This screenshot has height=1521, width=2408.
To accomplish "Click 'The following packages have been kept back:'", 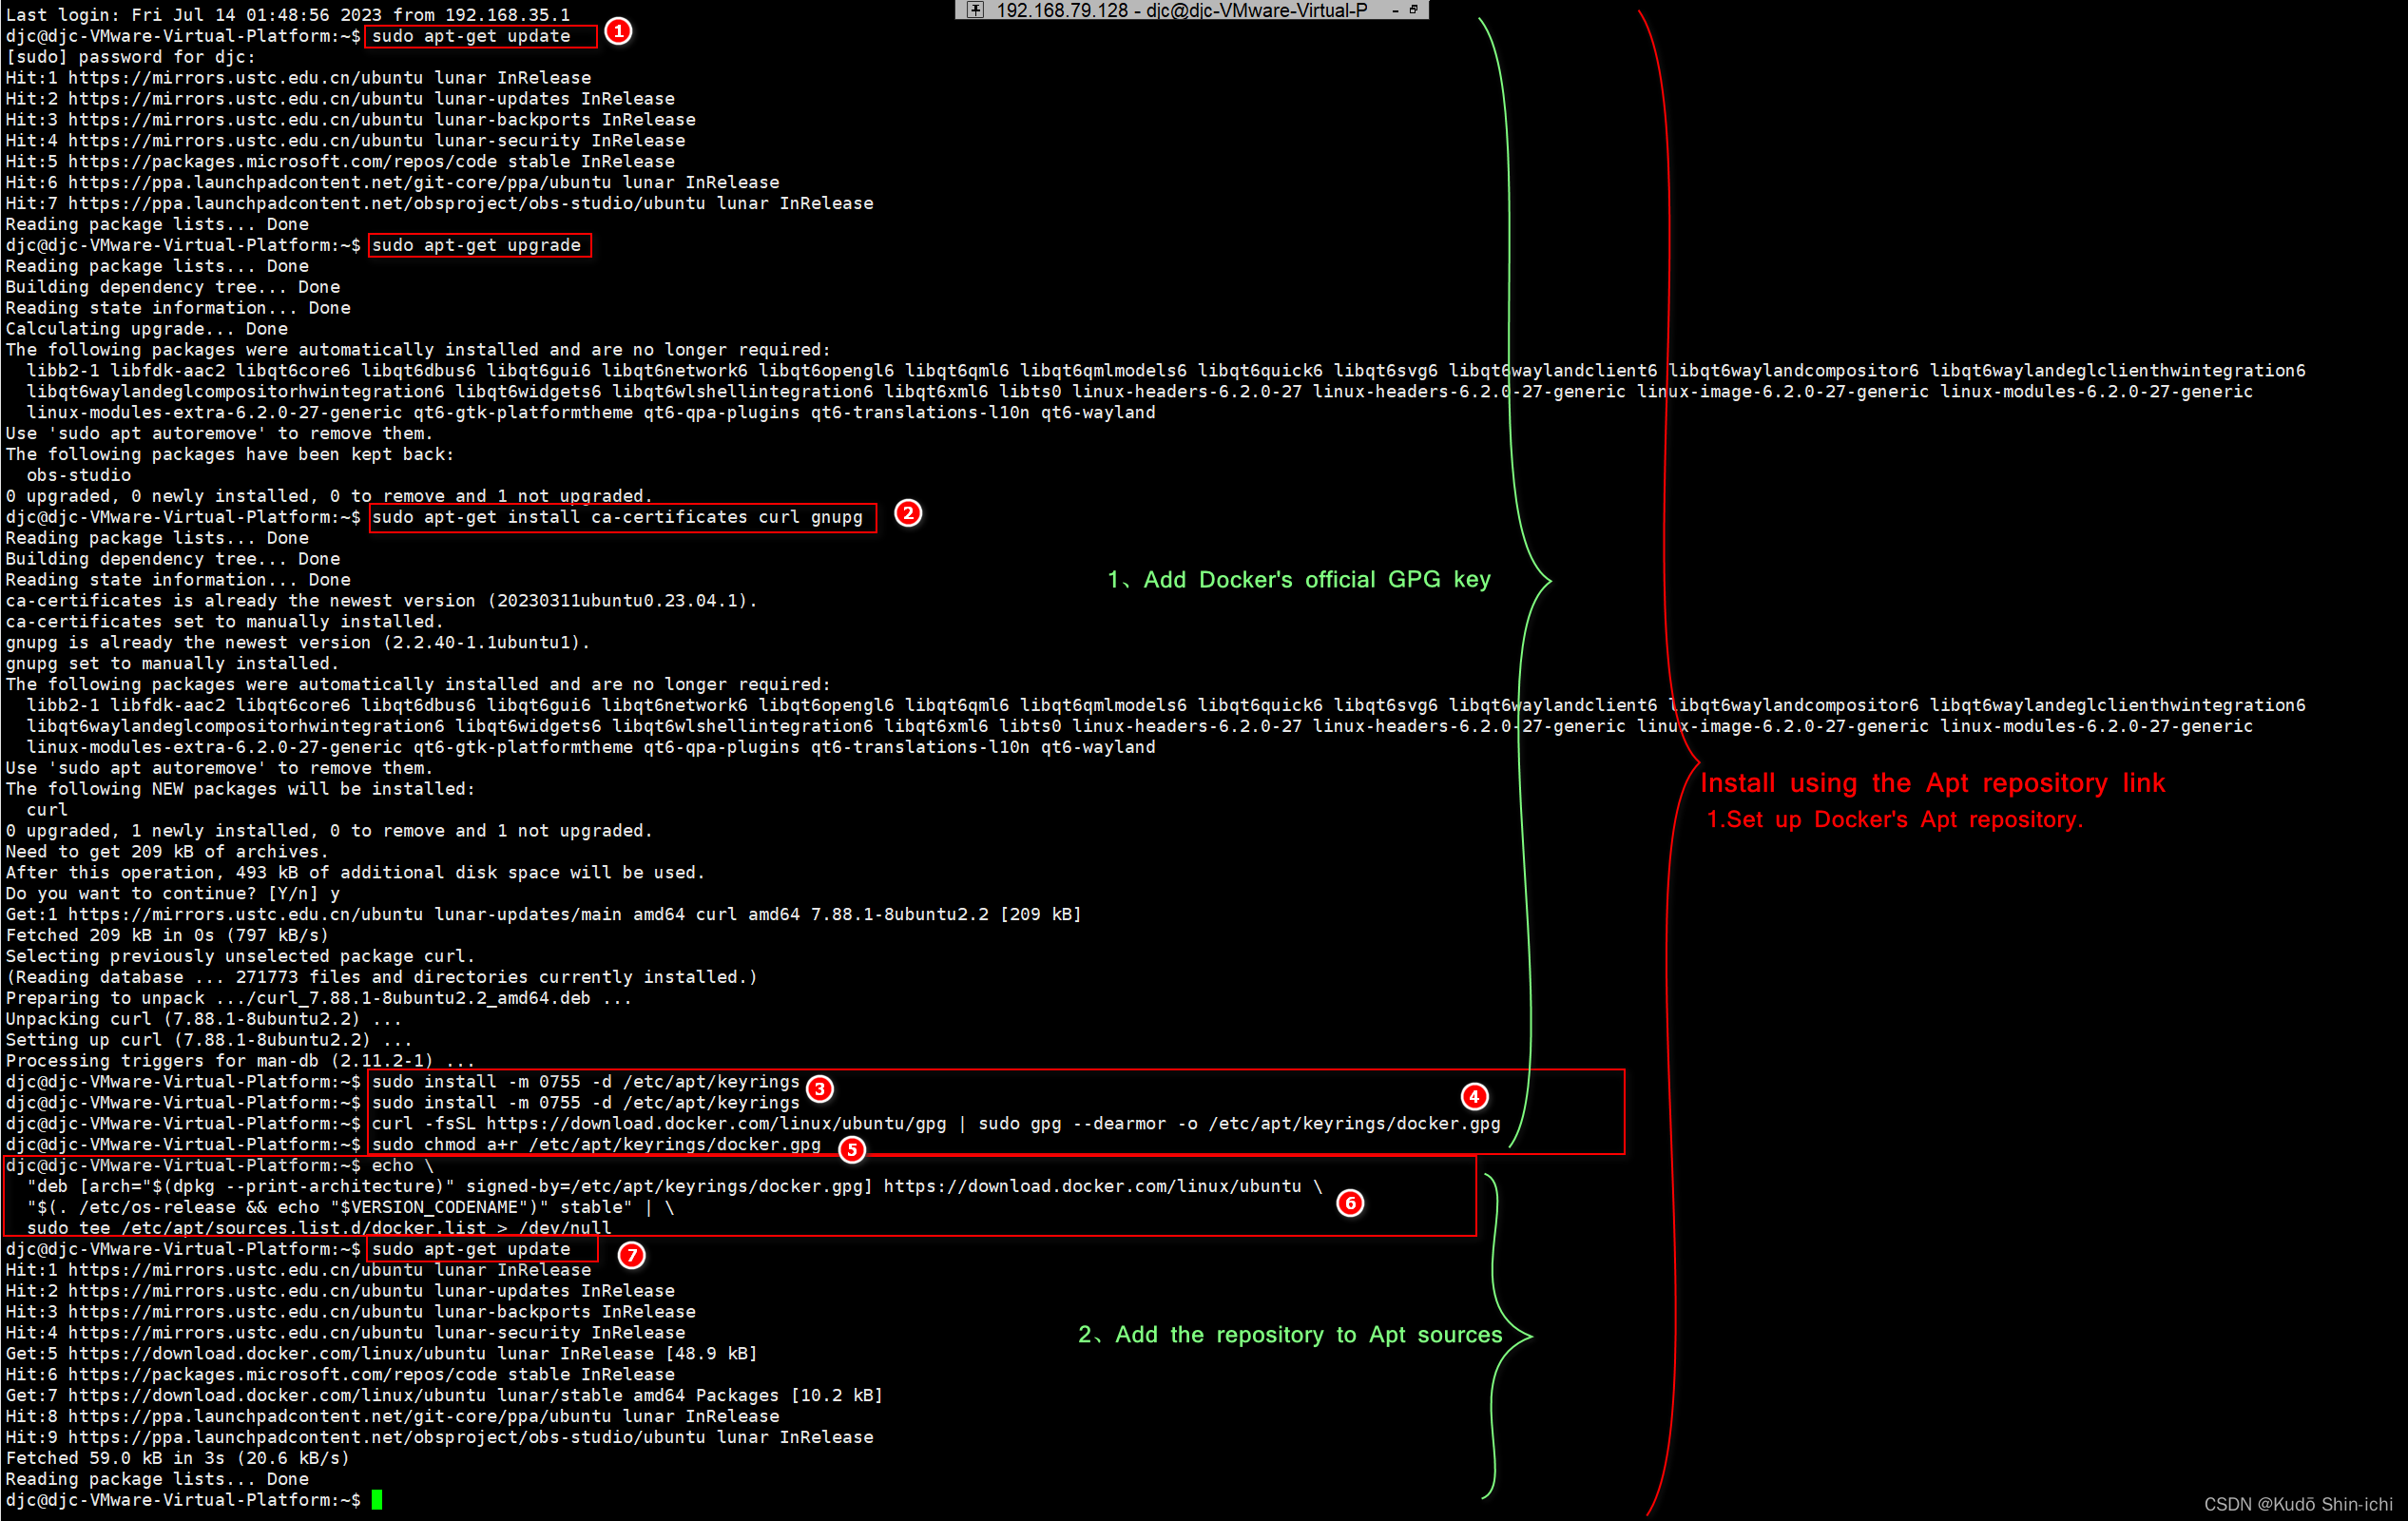I will click(229, 454).
